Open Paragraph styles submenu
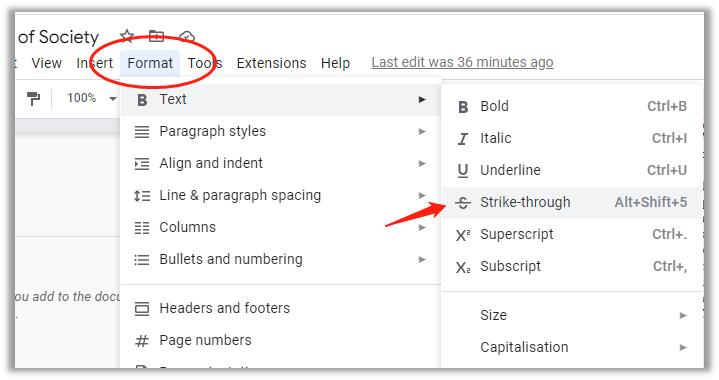Viewport: 719px width, 380px height. pyautogui.click(x=281, y=132)
